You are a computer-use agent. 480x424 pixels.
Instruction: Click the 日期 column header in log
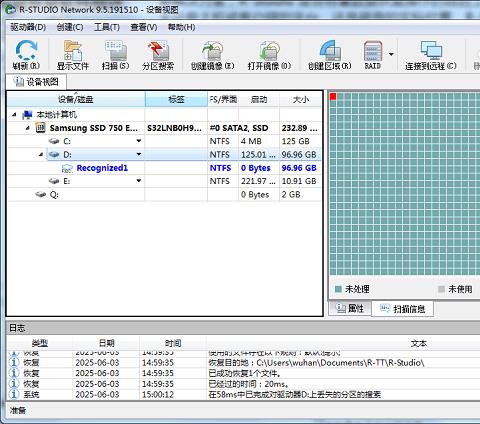pyautogui.click(x=106, y=343)
